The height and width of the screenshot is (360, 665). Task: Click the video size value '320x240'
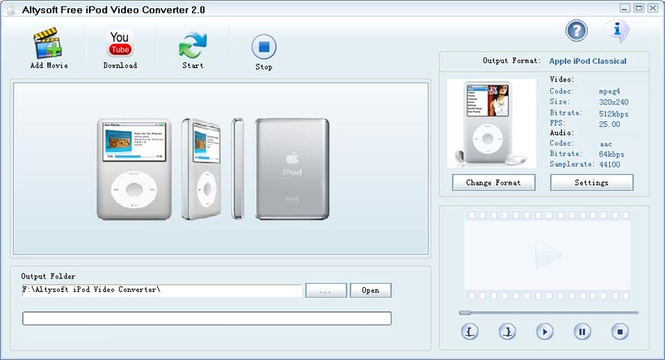[x=614, y=102]
